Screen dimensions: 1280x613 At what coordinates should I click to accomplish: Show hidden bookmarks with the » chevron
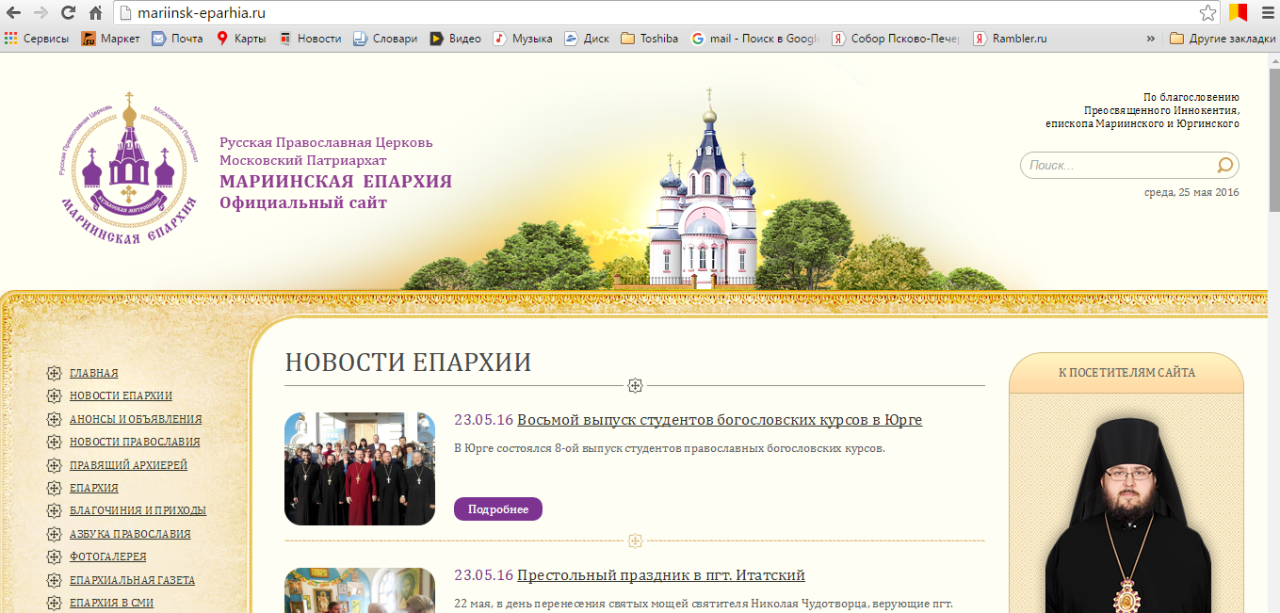[1150, 39]
